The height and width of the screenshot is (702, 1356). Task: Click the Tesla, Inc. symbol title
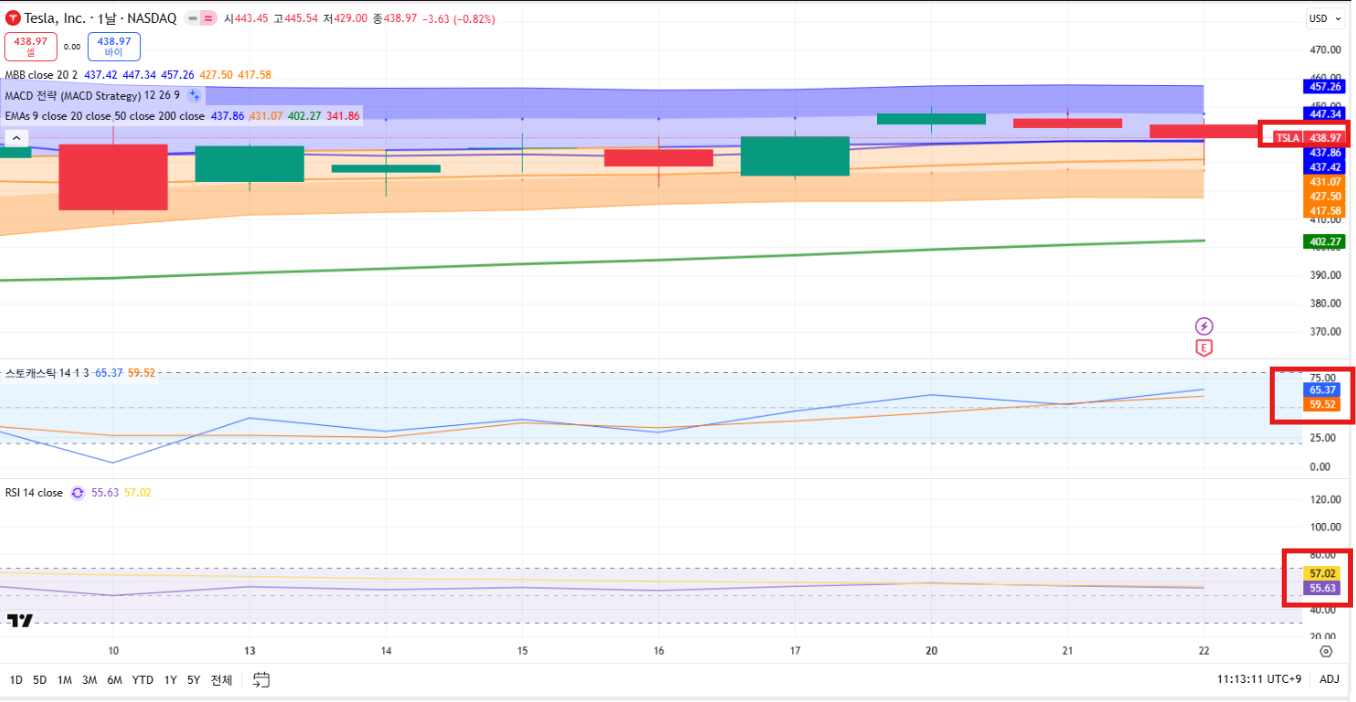(54, 18)
